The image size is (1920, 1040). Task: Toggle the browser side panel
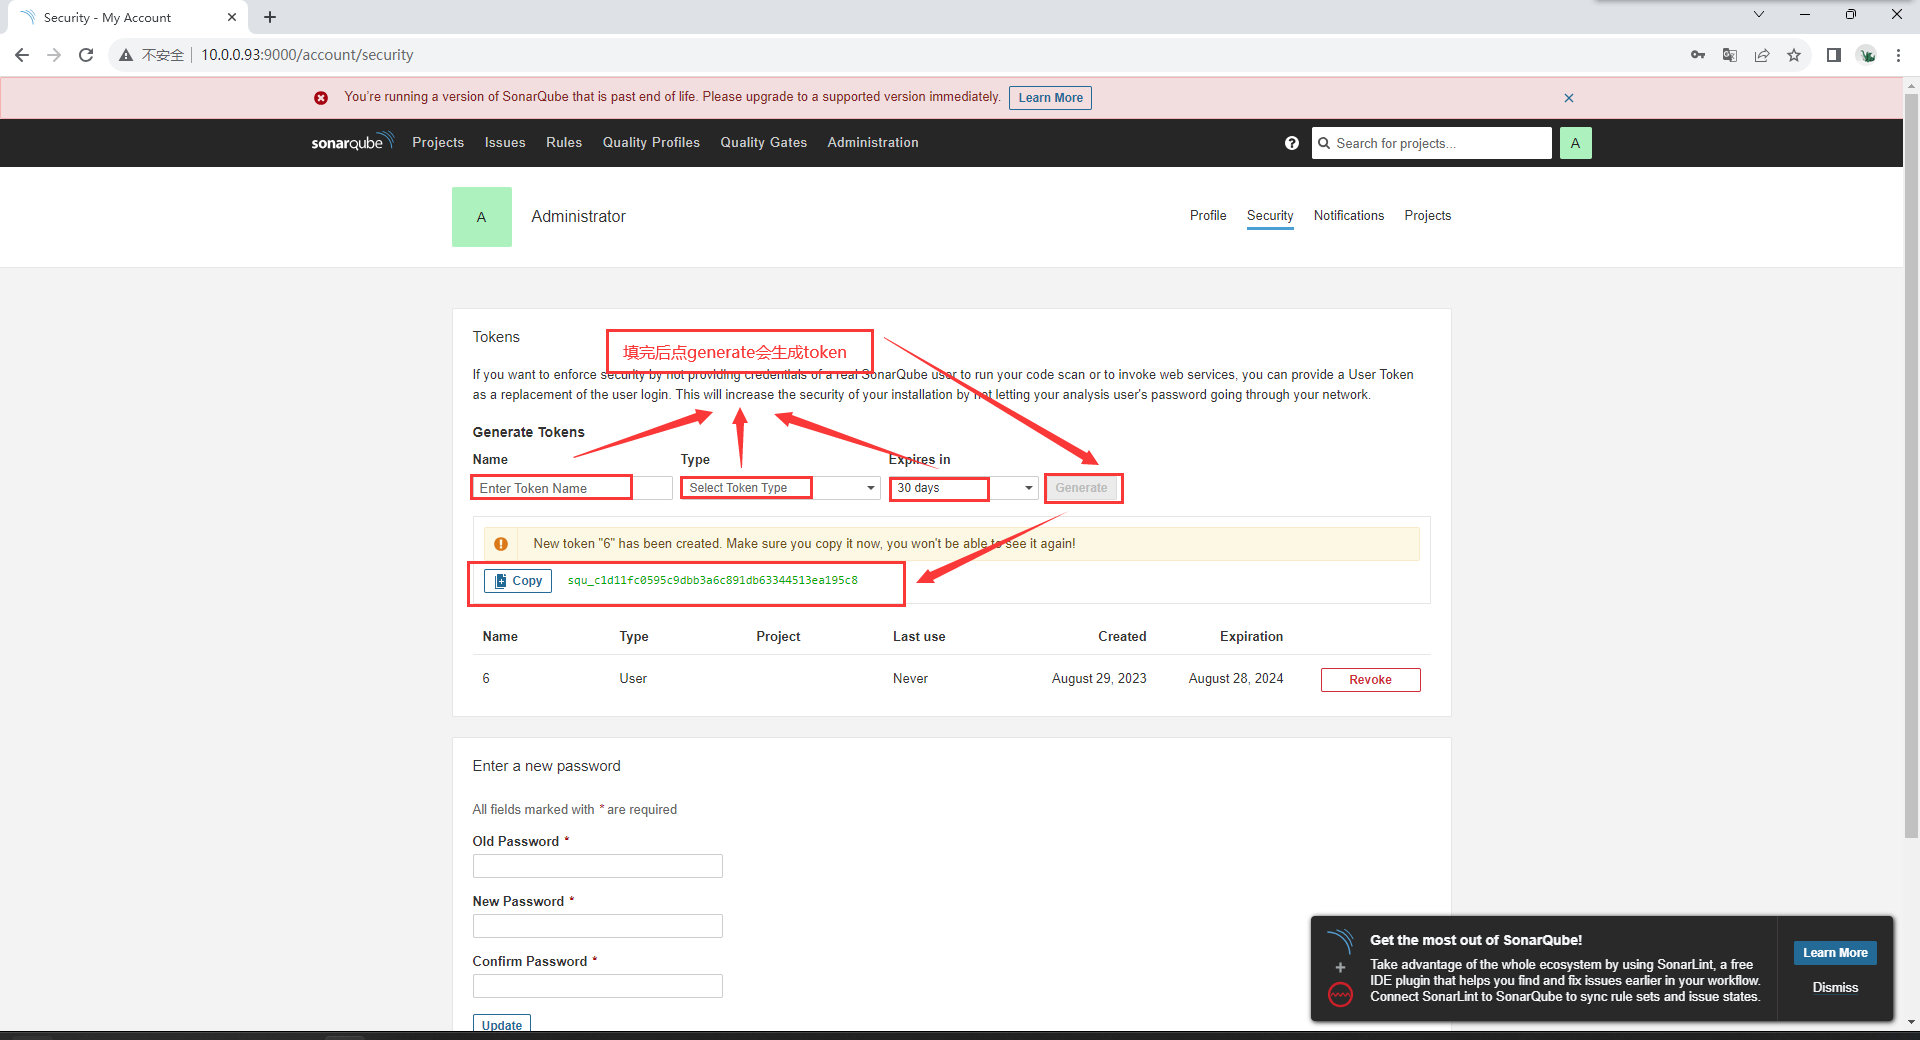(x=1834, y=55)
